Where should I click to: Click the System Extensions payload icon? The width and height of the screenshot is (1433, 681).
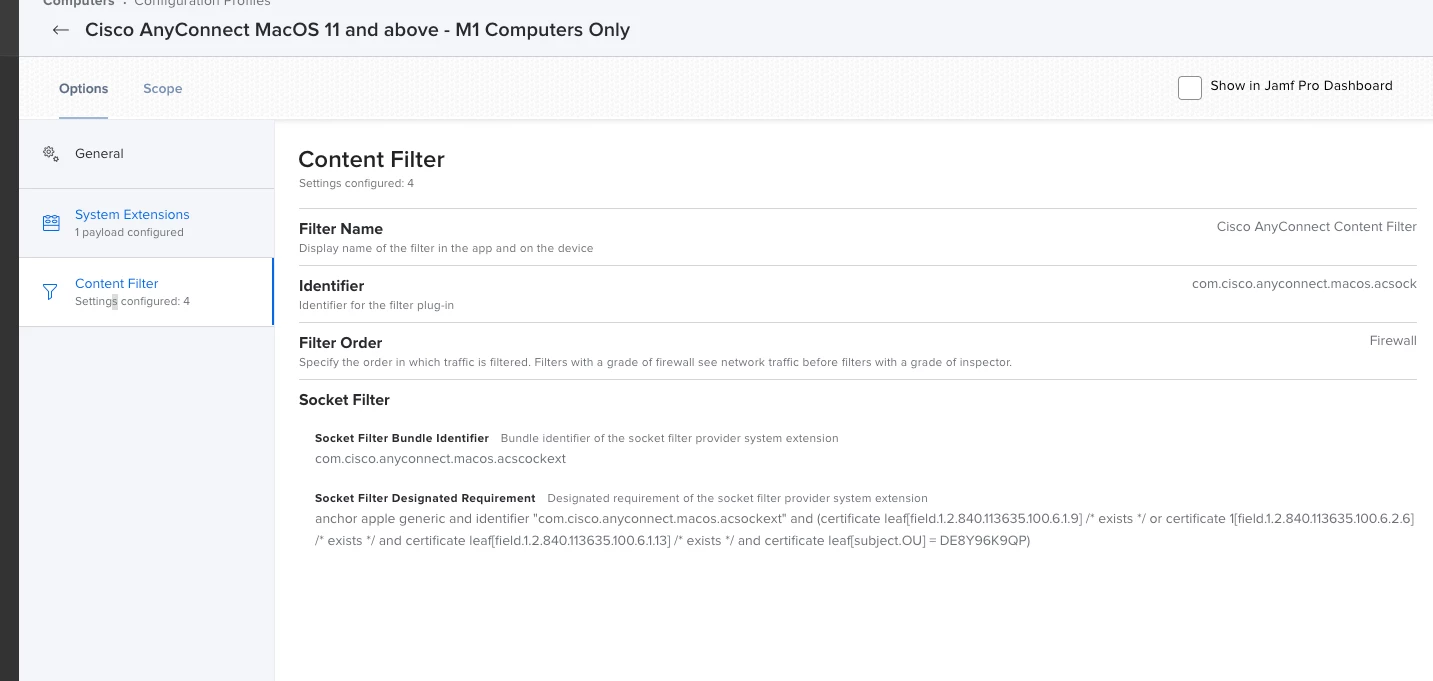pos(51,223)
